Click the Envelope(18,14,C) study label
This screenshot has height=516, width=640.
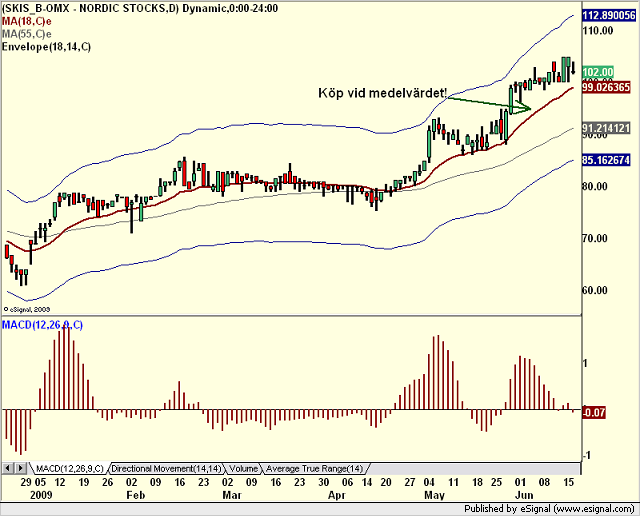coord(46,47)
